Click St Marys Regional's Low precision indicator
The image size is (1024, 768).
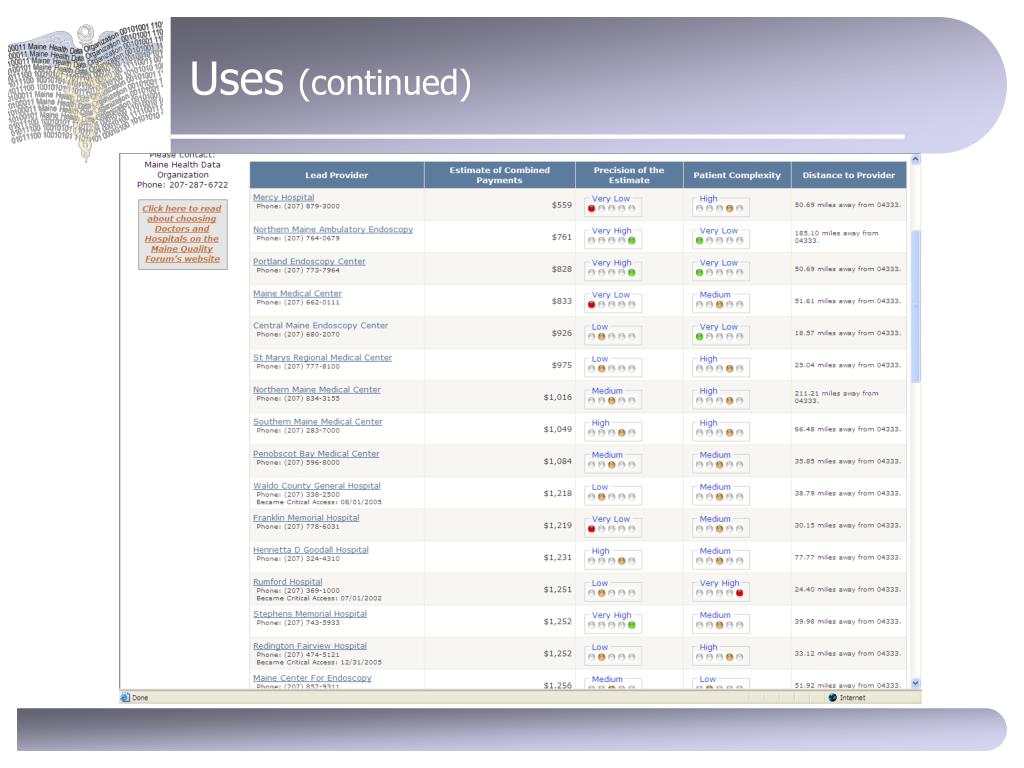(x=612, y=364)
